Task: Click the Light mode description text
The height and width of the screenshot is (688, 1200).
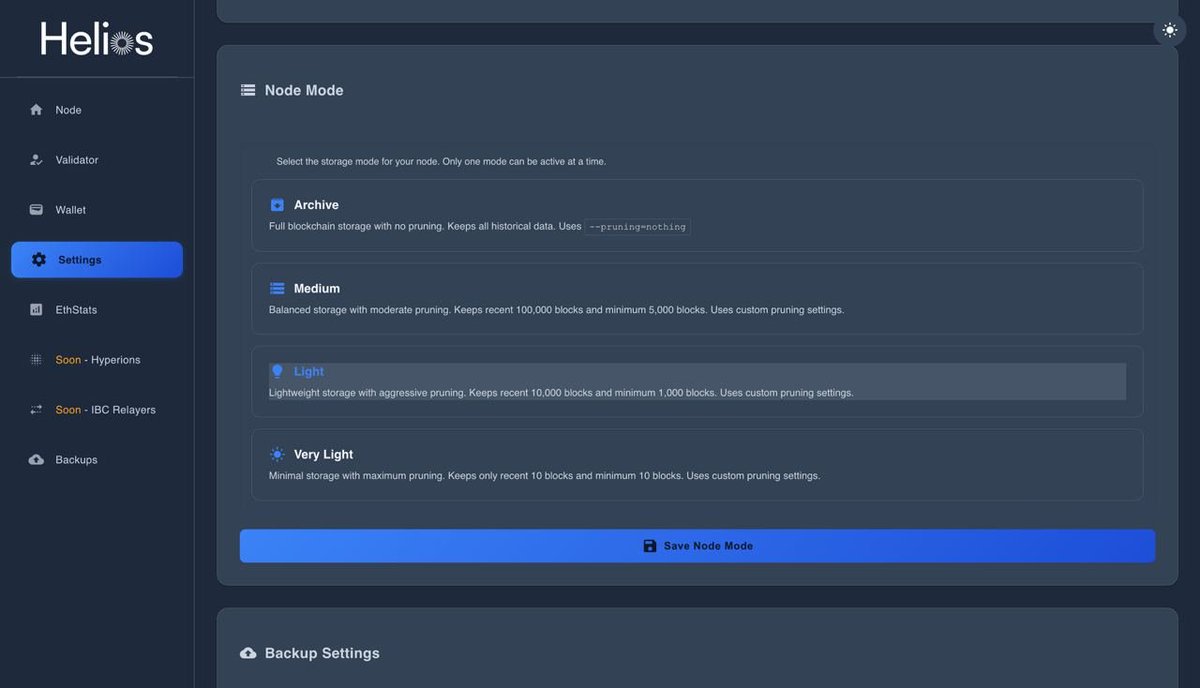Action: 561,393
